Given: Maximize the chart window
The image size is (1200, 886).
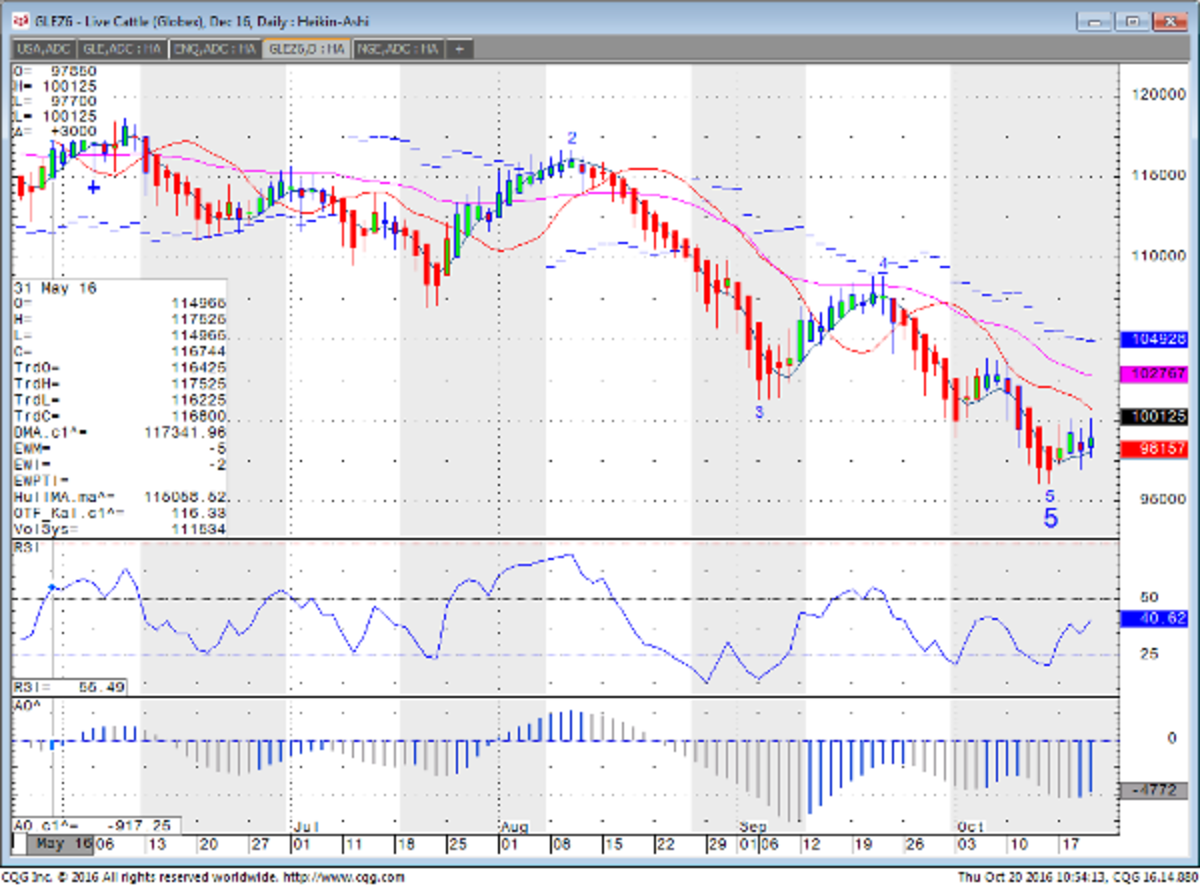Looking at the screenshot, I should tap(1133, 20).
